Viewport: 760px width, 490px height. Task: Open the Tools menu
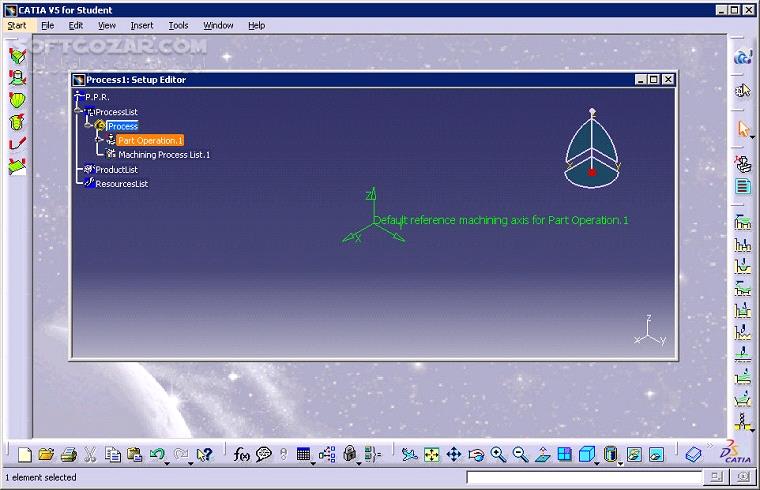[x=178, y=26]
